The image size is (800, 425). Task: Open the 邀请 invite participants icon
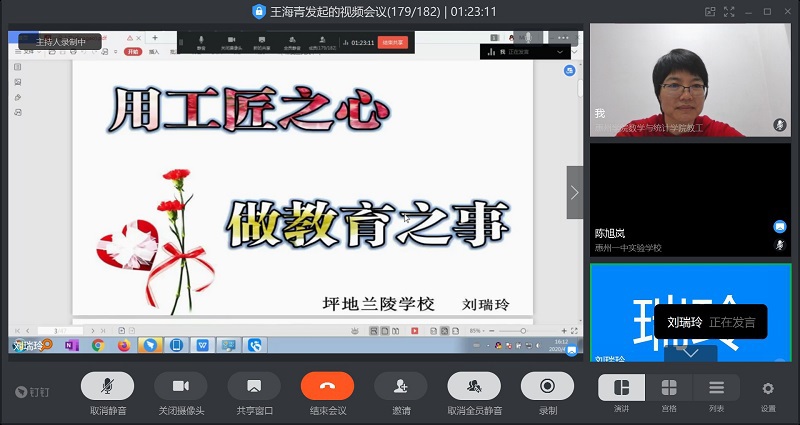401,386
